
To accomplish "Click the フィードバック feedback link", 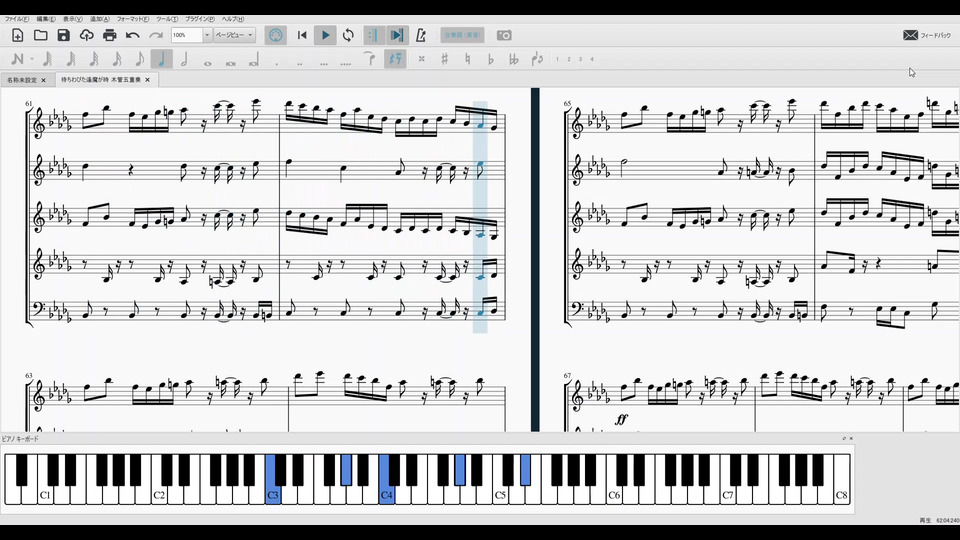I will (927, 36).
